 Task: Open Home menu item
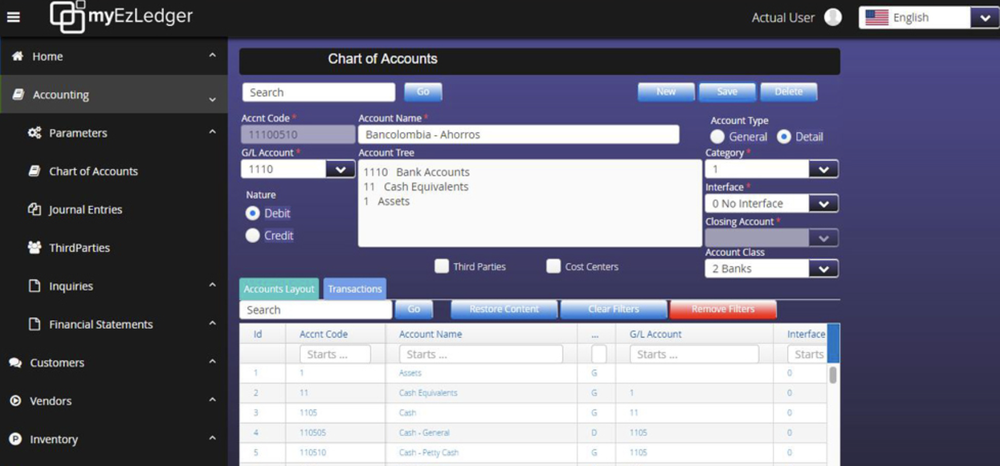[x=48, y=56]
